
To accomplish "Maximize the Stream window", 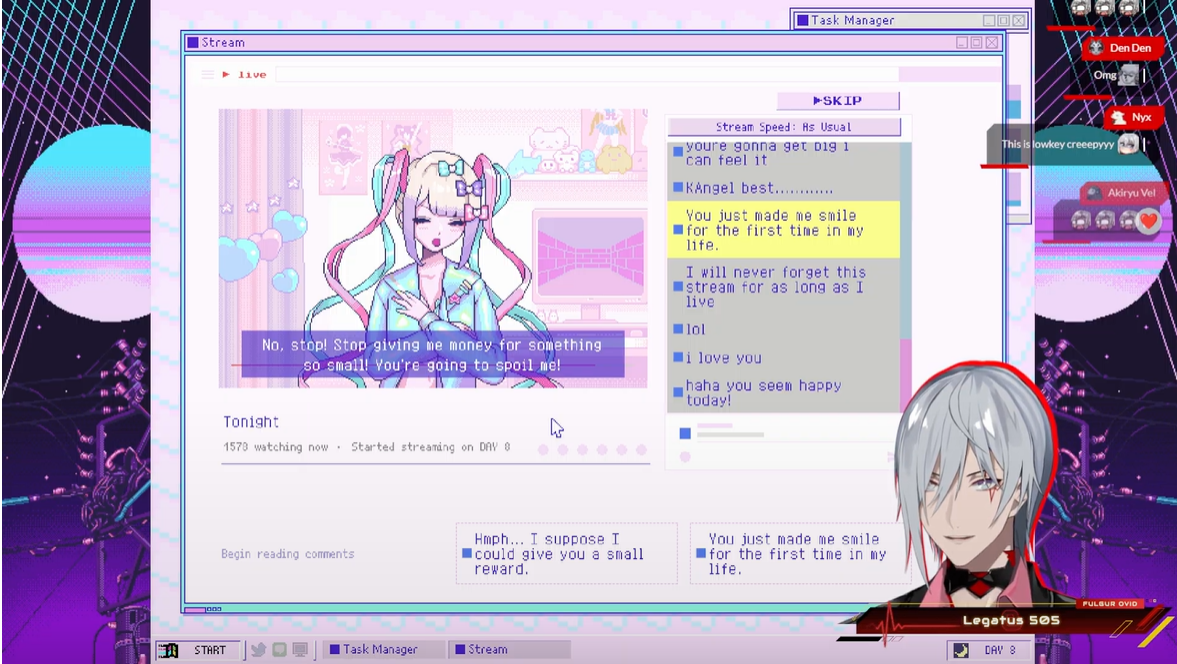I will 977,43.
